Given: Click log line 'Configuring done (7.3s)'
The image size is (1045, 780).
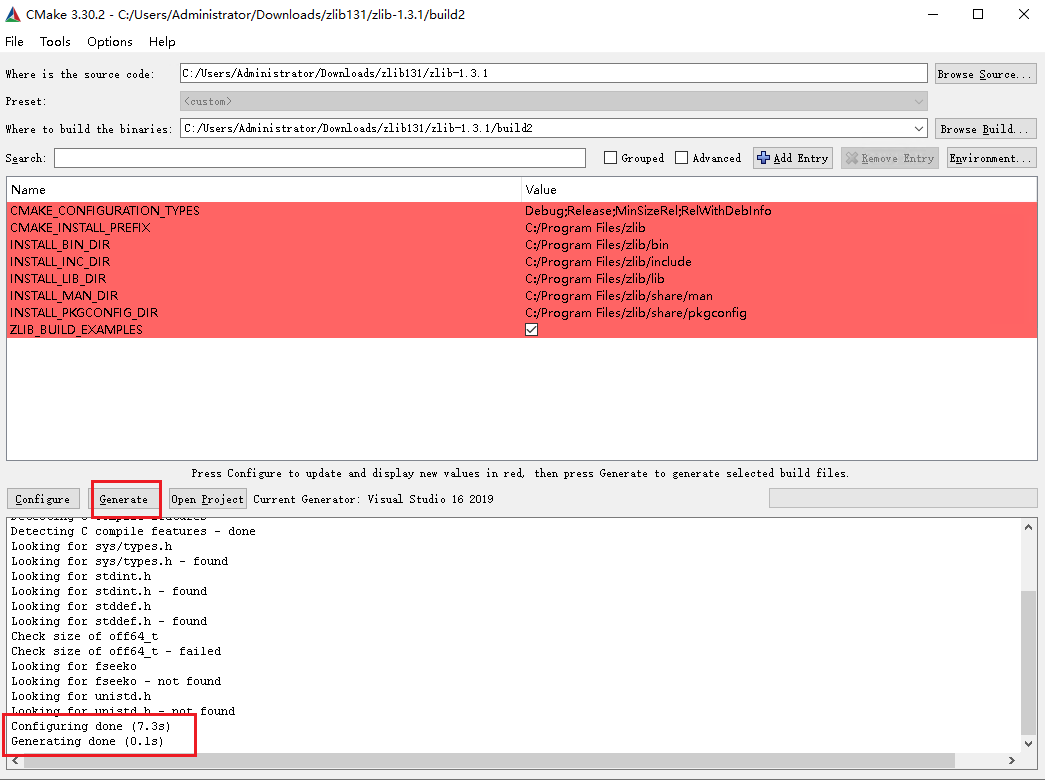Looking at the screenshot, I should pyautogui.click(x=91, y=726).
